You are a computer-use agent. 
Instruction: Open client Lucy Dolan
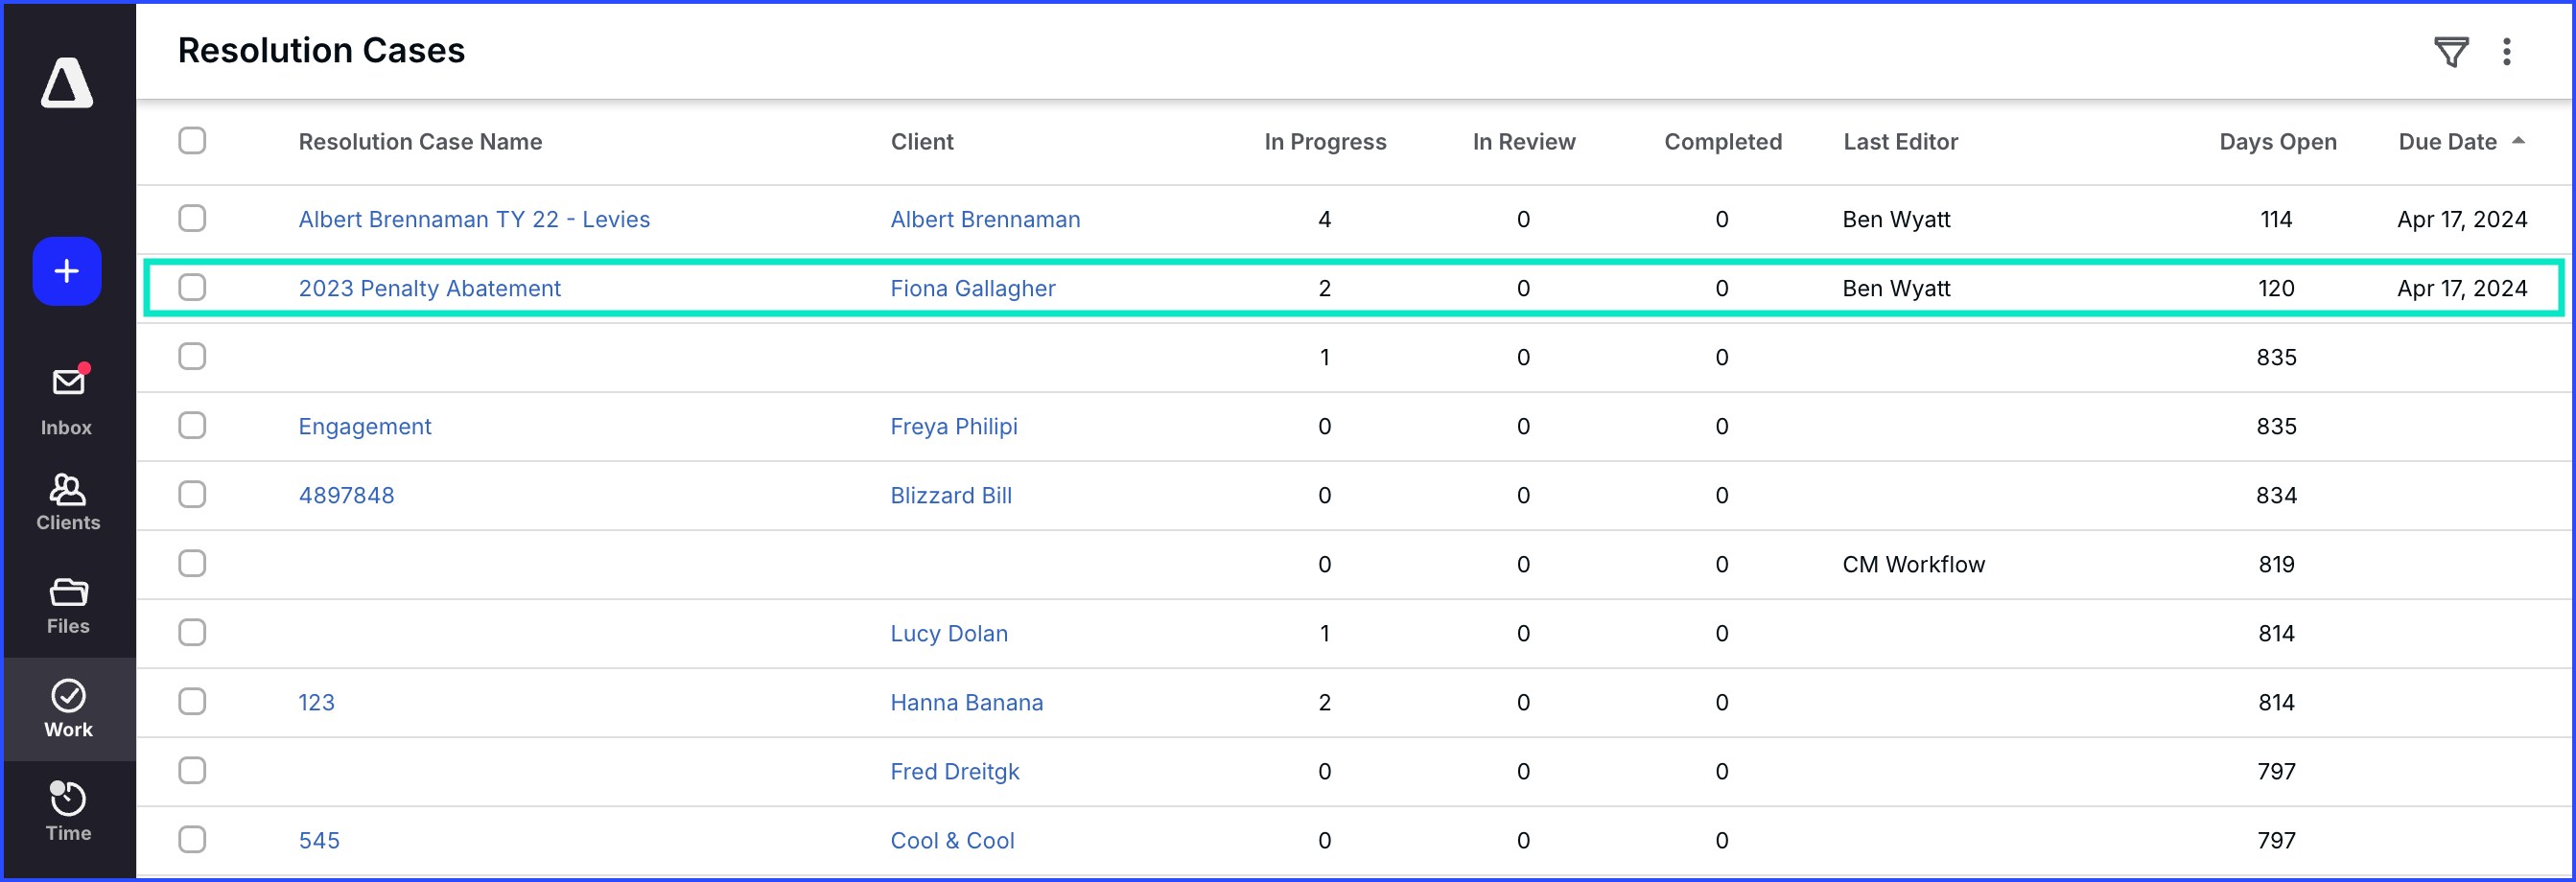tap(948, 634)
